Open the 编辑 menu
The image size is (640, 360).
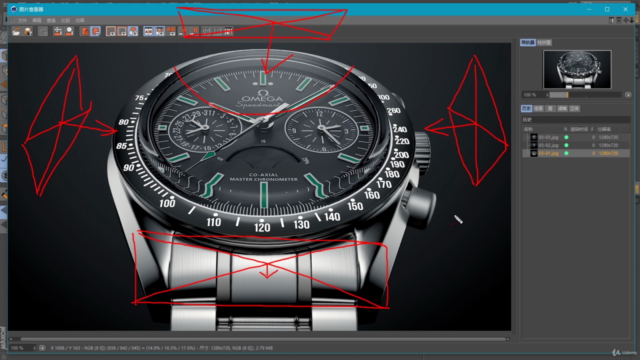tap(37, 20)
